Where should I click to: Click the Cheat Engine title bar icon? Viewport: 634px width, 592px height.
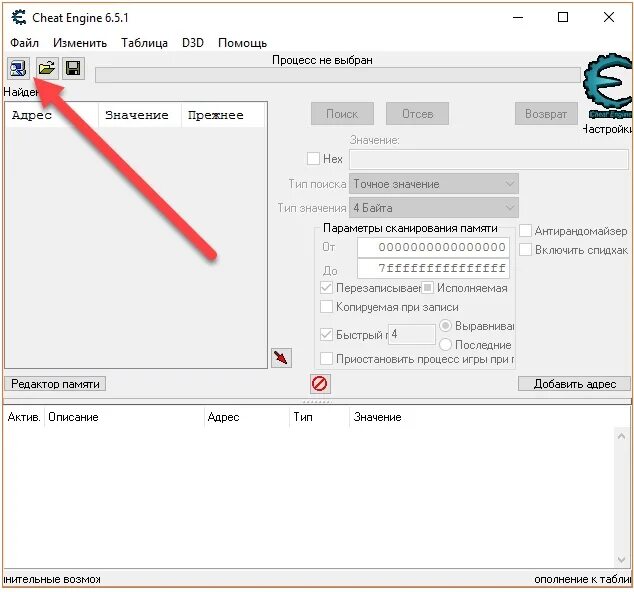pyautogui.click(x=19, y=17)
